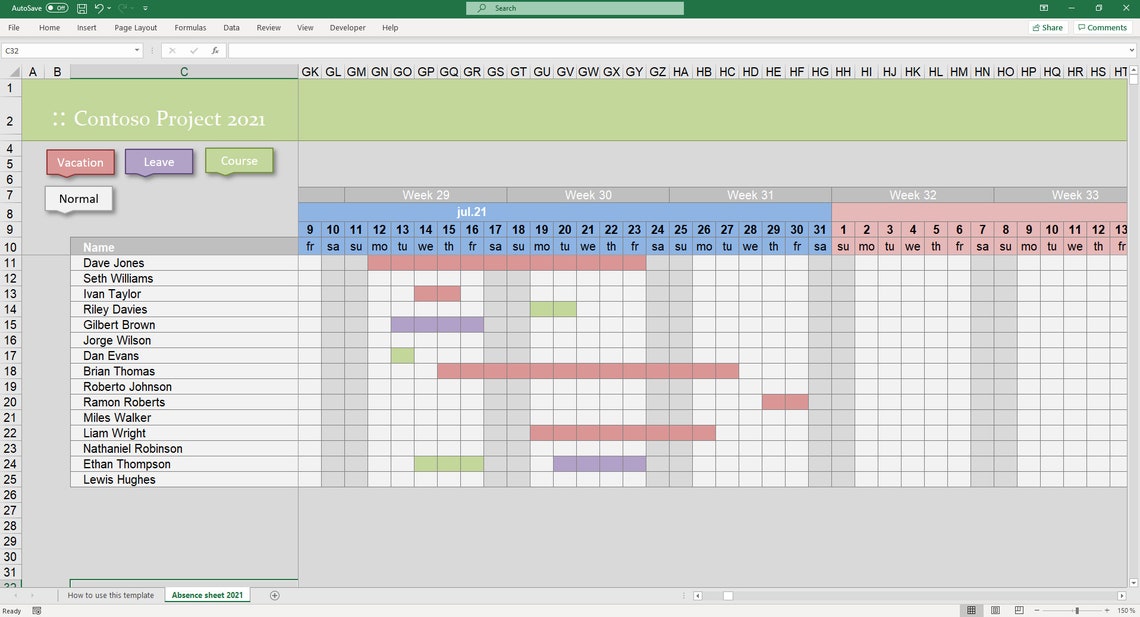
Task: Switch to the Formulas ribbon tab
Action: point(190,27)
